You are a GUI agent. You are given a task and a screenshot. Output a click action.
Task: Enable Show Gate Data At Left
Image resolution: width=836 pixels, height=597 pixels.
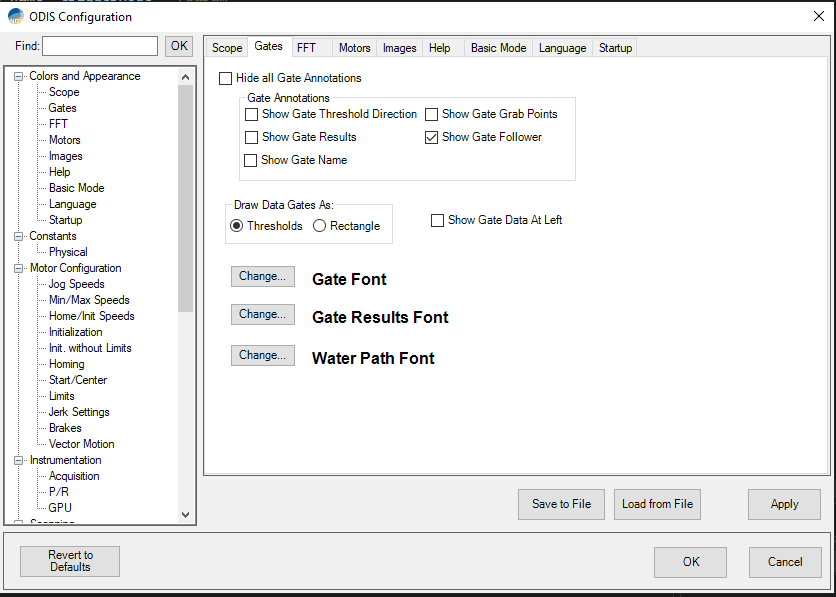pos(438,220)
